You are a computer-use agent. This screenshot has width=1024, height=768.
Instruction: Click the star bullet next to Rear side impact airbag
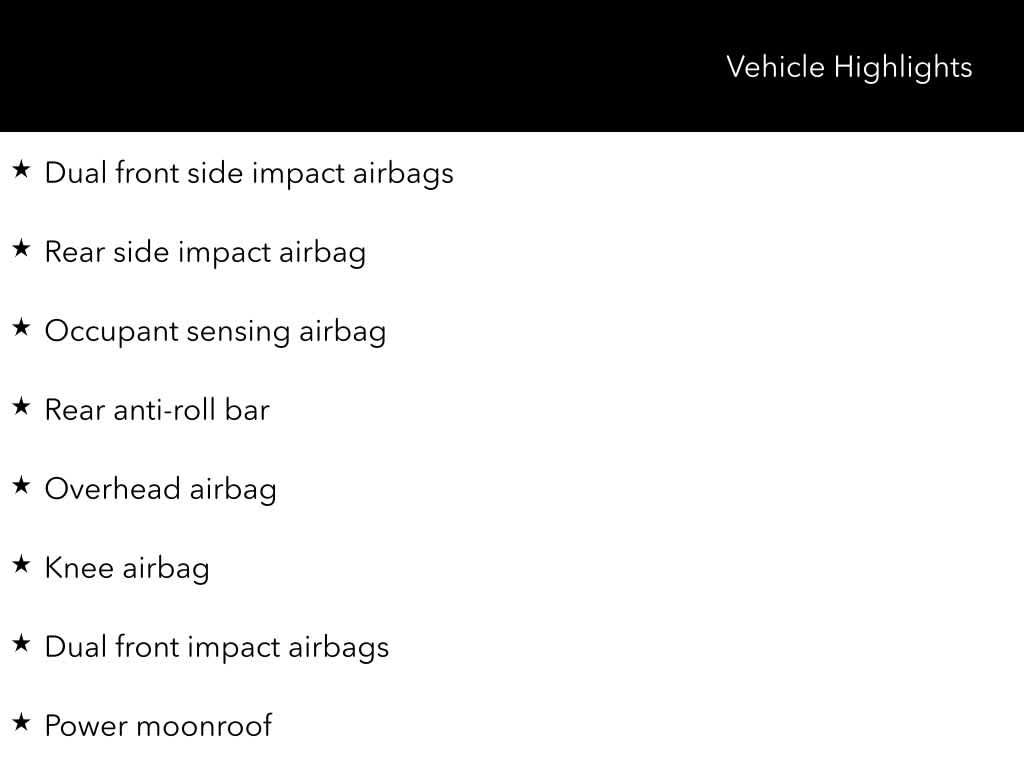21,249
